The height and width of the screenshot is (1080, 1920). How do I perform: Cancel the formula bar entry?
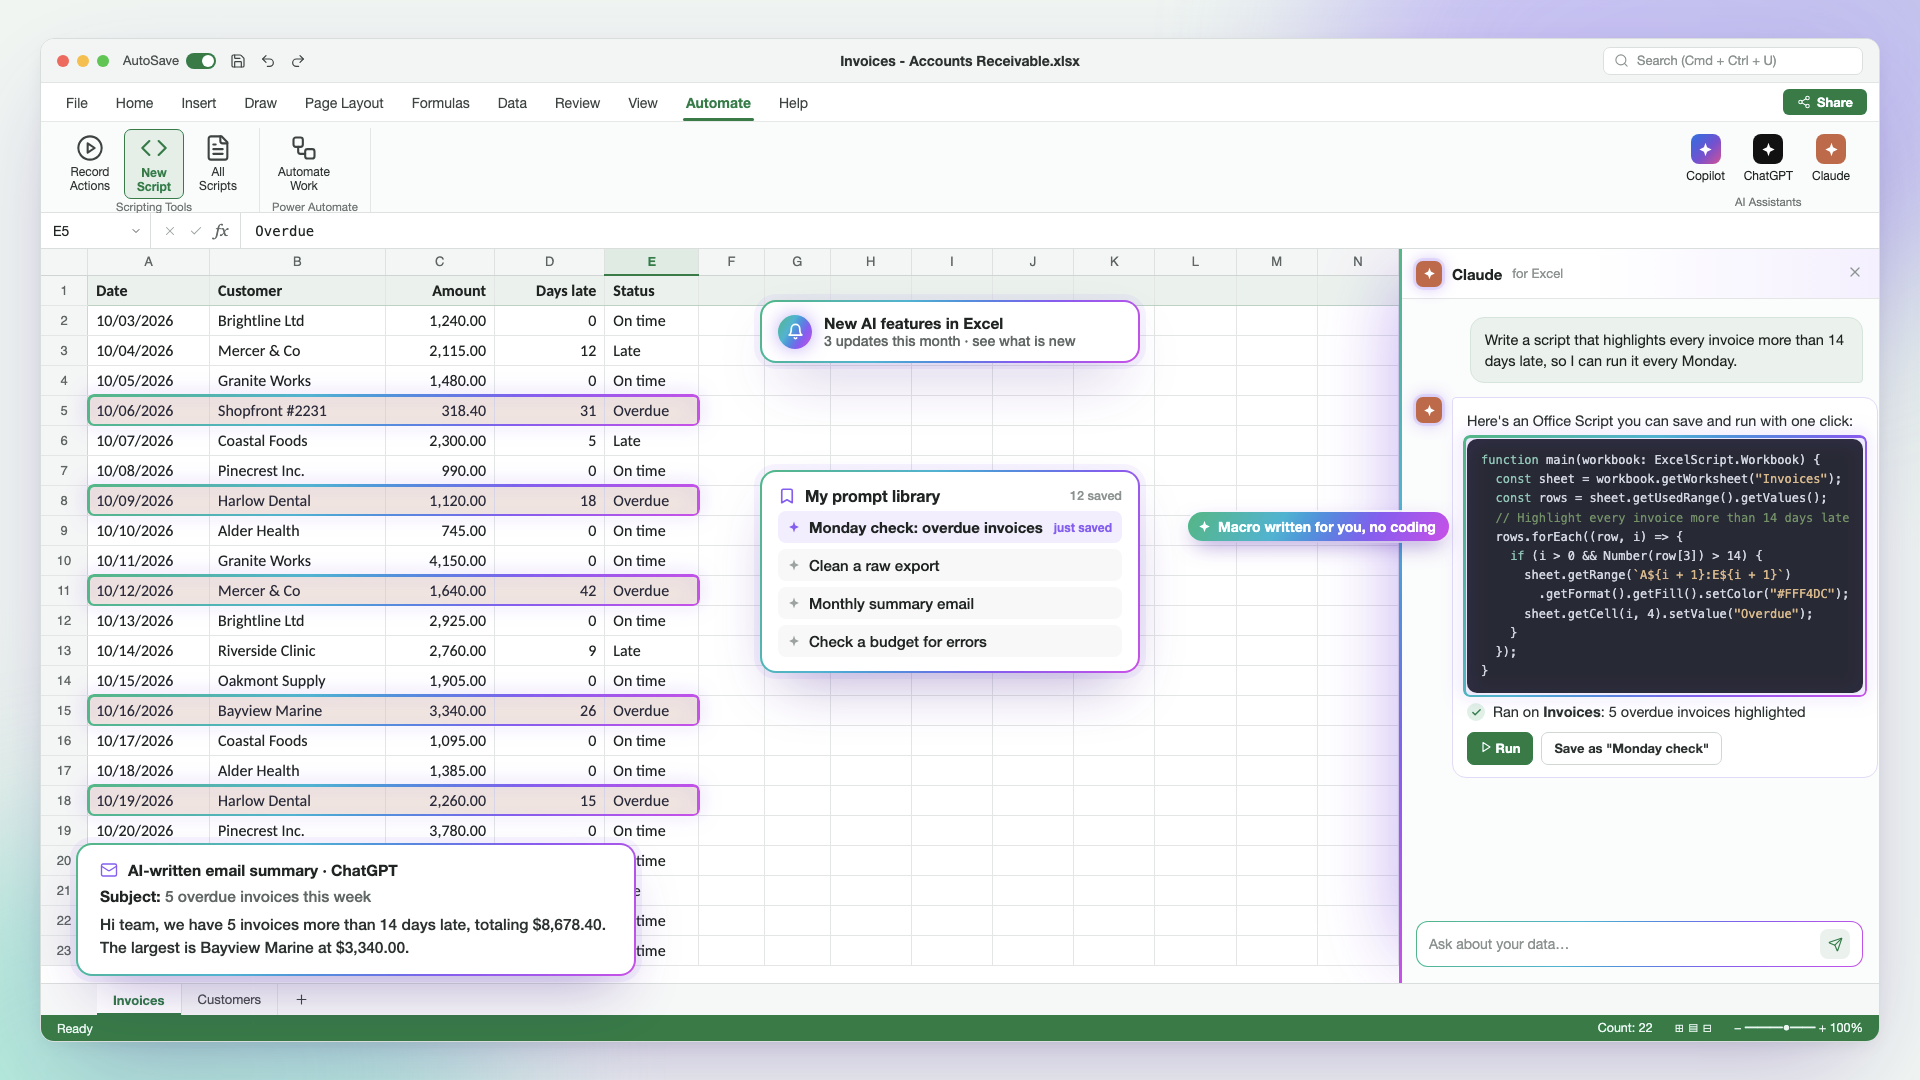[170, 231]
